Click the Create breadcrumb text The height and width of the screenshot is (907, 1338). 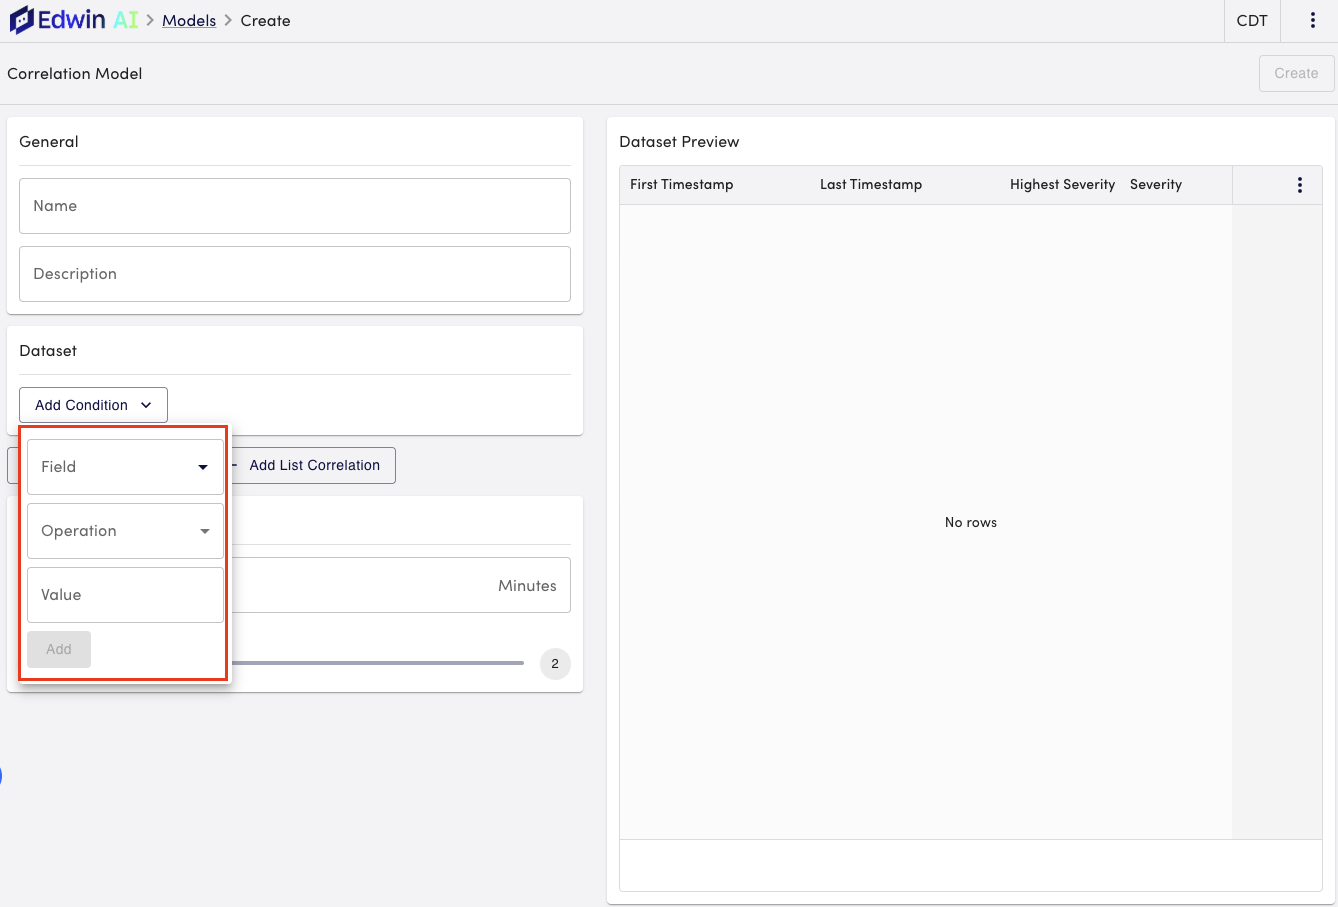tap(265, 20)
